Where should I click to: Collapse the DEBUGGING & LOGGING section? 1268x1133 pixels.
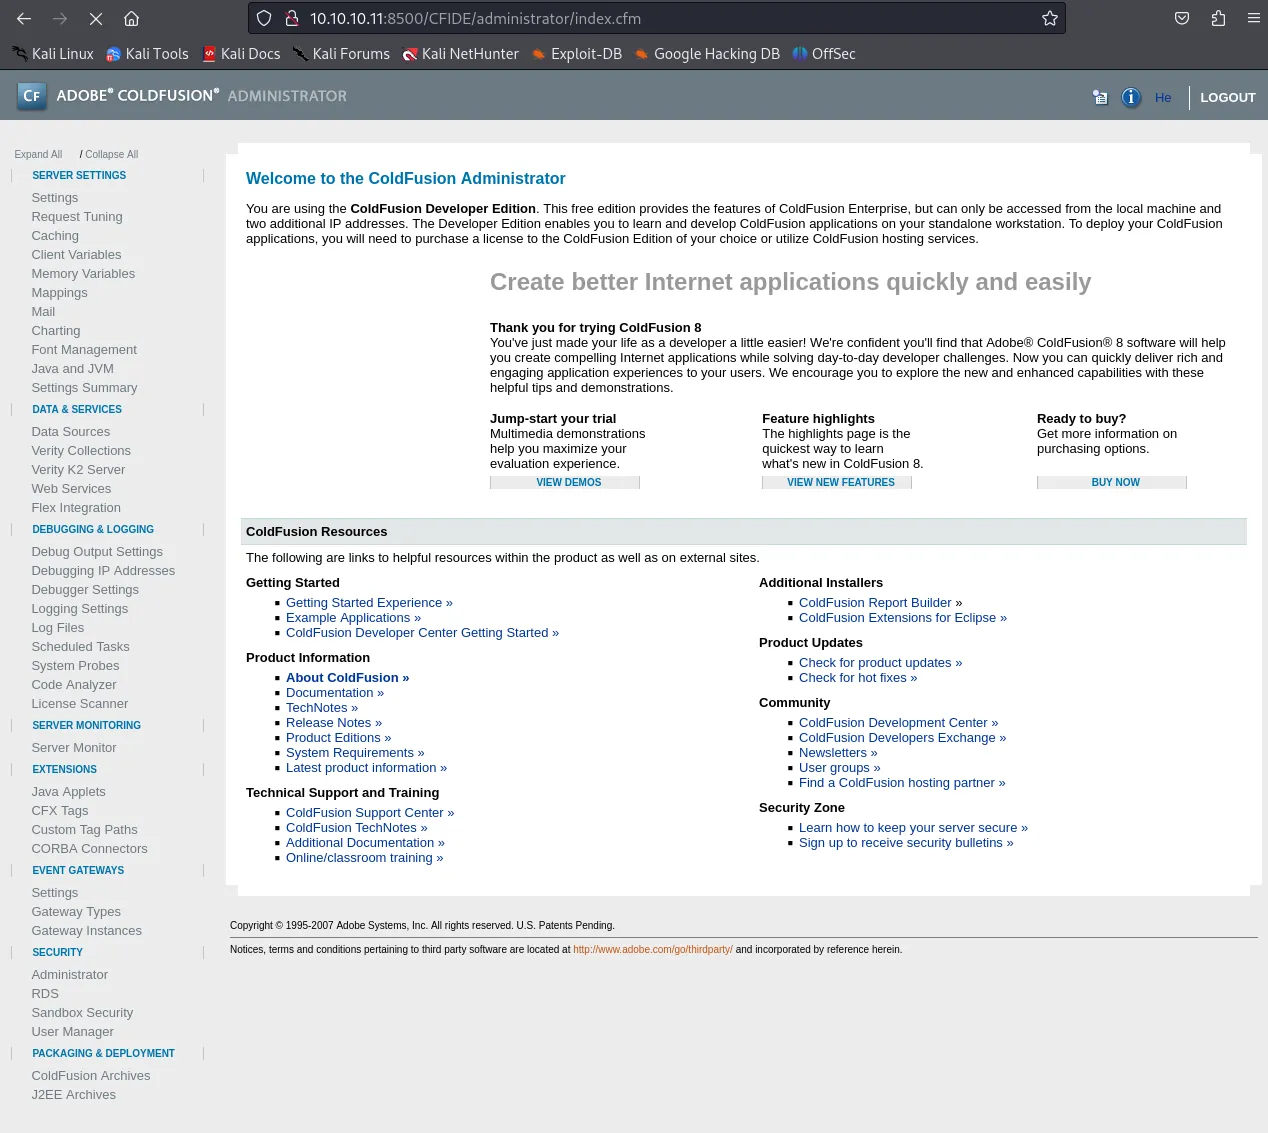[x=93, y=529]
